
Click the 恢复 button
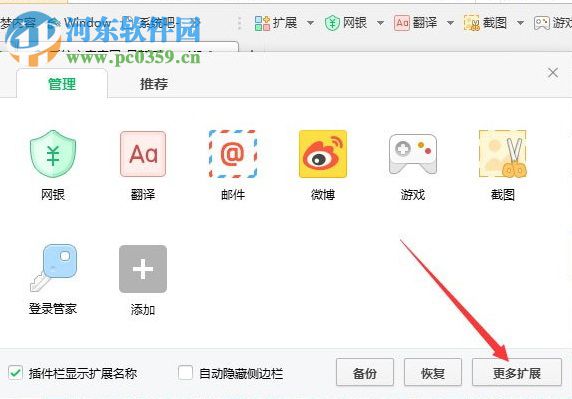[x=433, y=372]
